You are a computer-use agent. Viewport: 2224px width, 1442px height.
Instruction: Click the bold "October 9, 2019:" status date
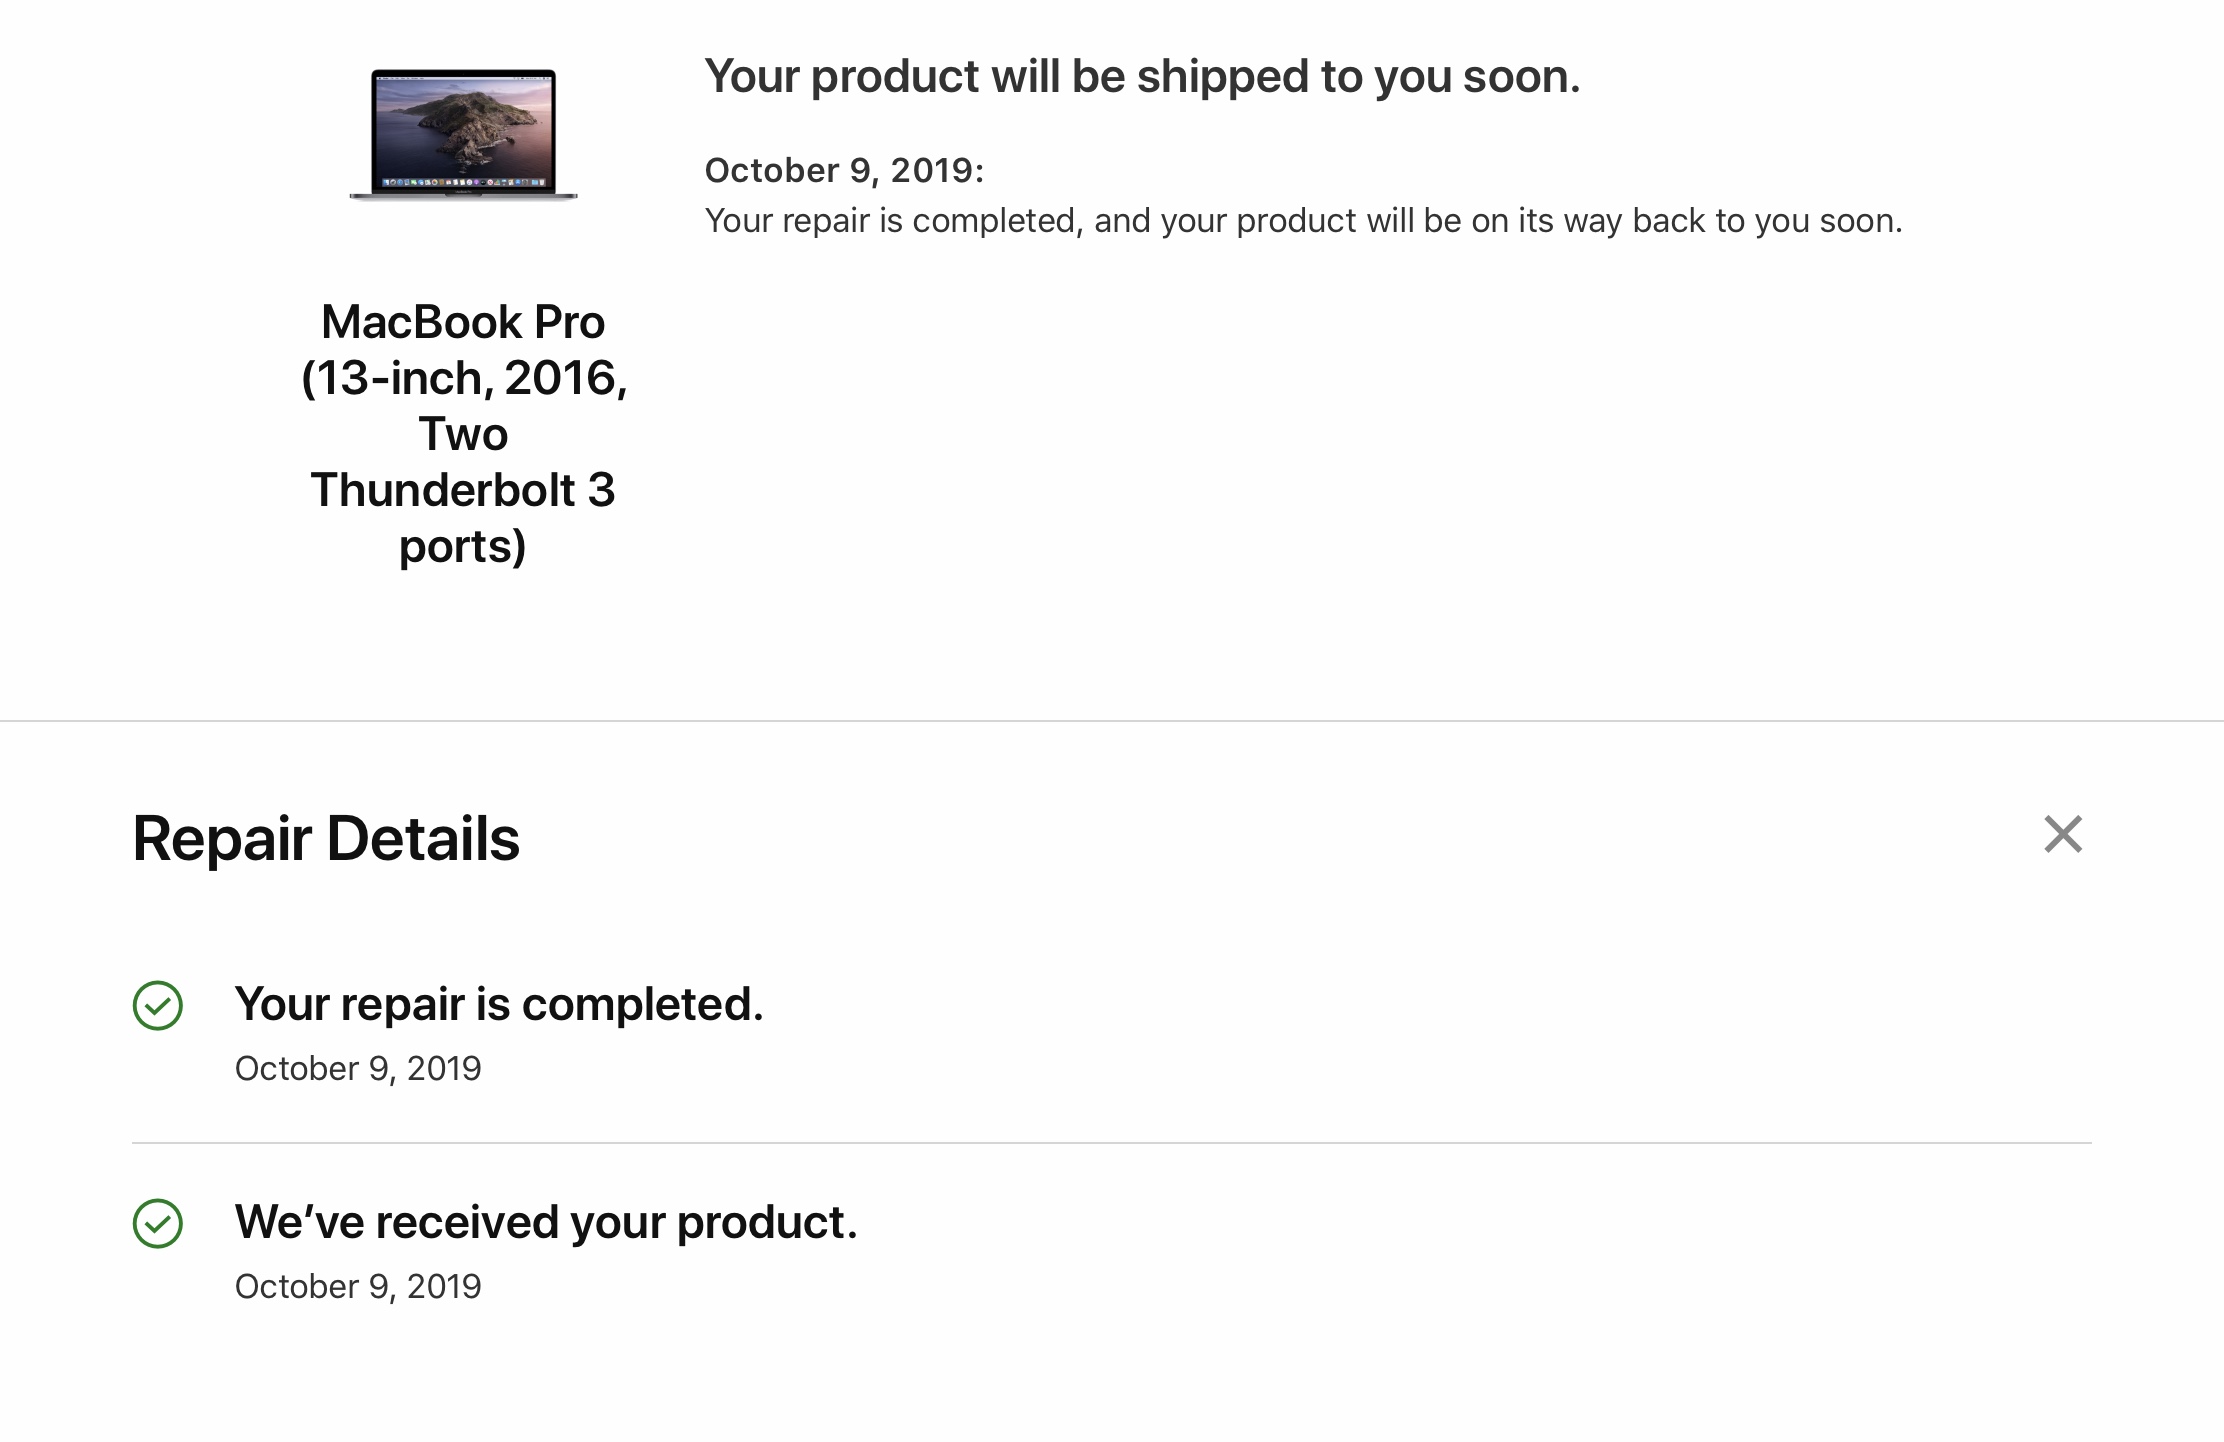[x=844, y=171]
